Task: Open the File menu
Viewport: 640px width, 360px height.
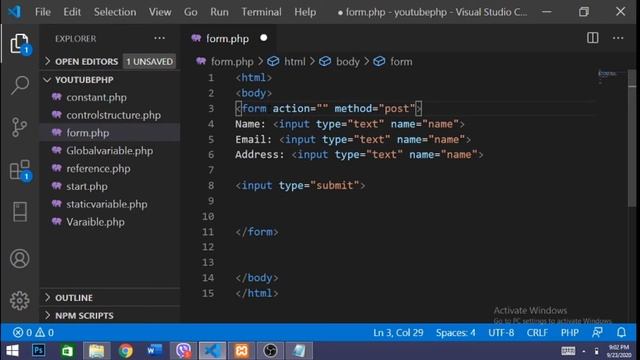Action: tap(43, 12)
